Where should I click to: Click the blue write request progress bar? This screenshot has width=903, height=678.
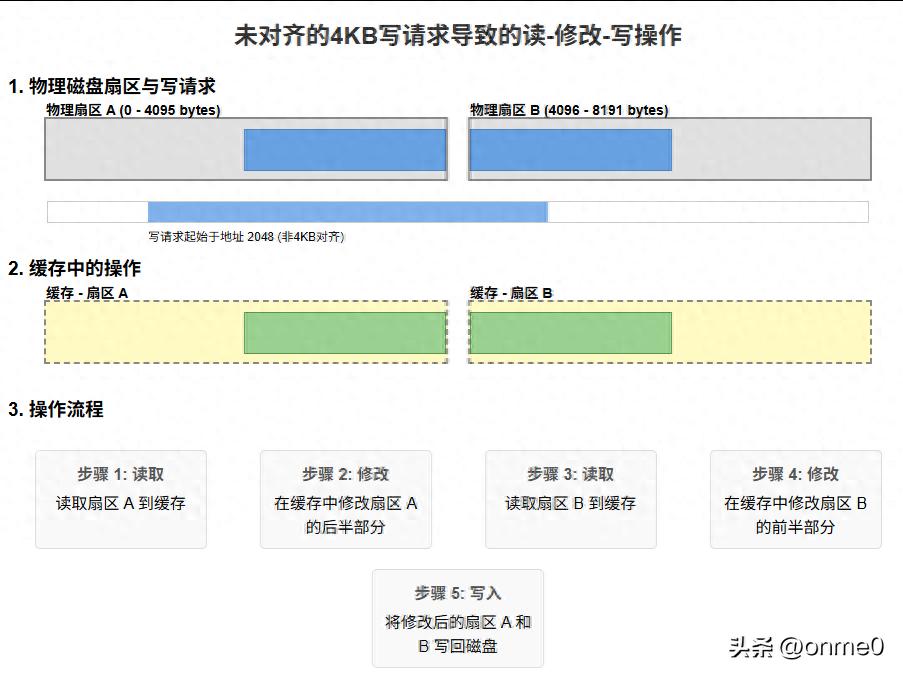[x=347, y=211]
